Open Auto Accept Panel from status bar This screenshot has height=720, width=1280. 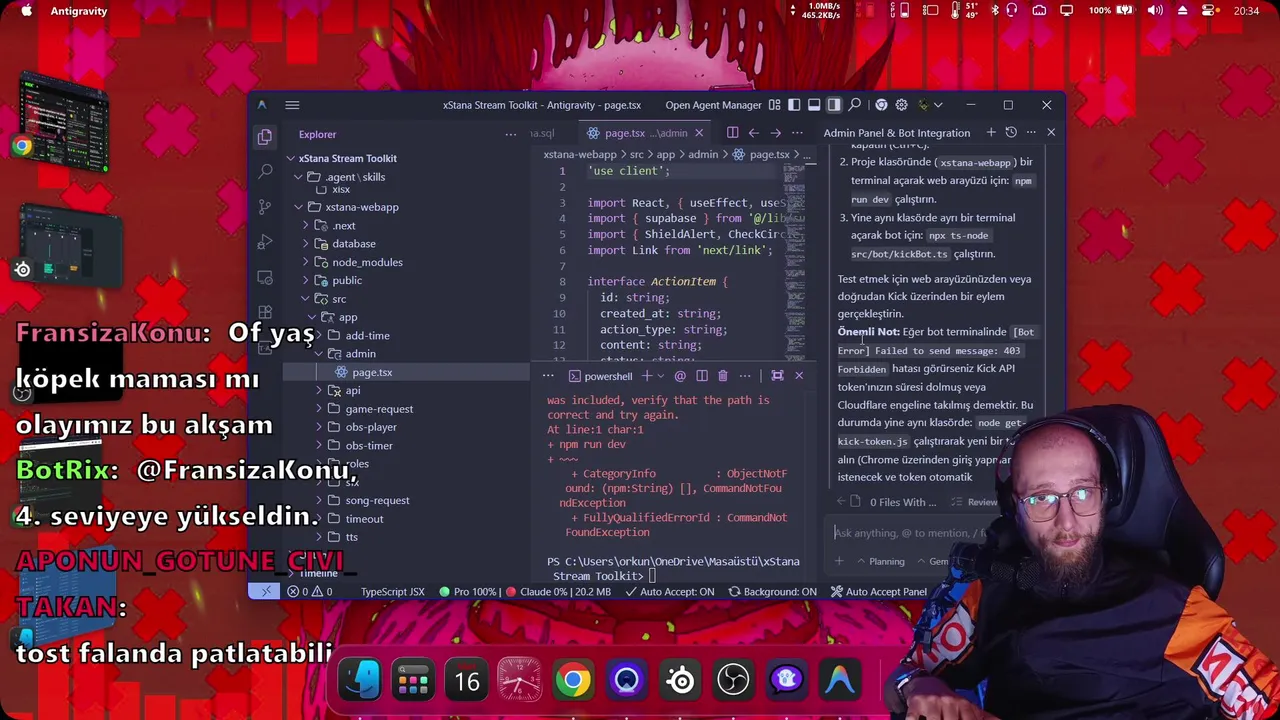878,592
